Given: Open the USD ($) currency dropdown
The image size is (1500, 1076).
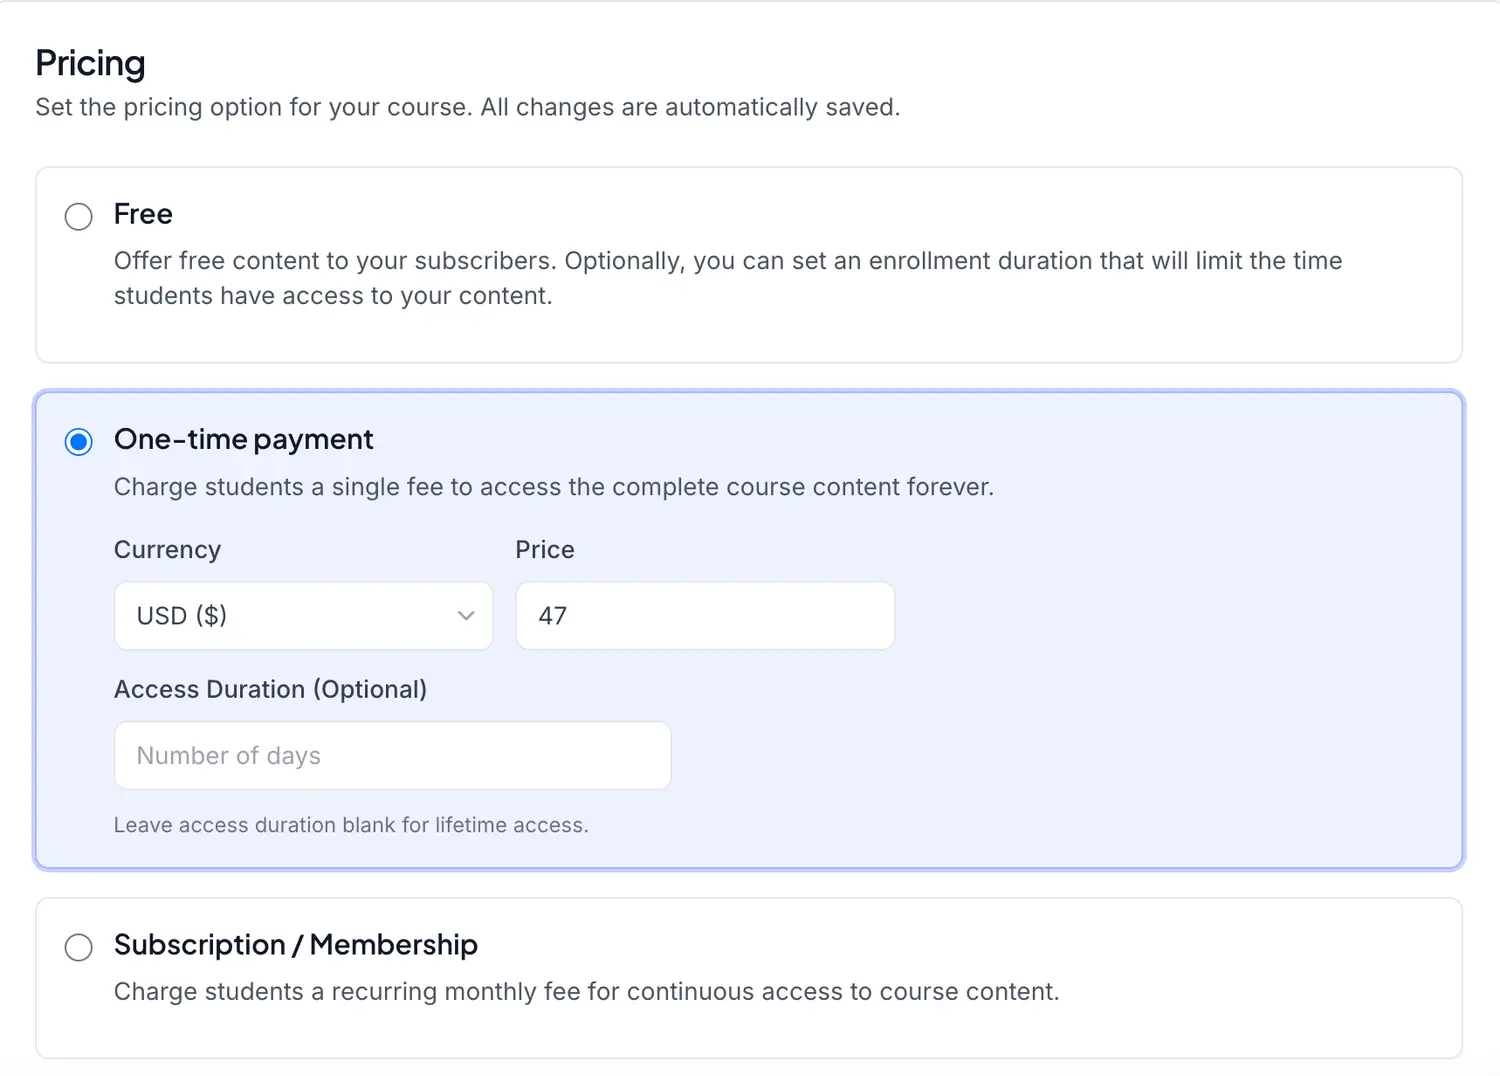Looking at the screenshot, I should coord(303,616).
